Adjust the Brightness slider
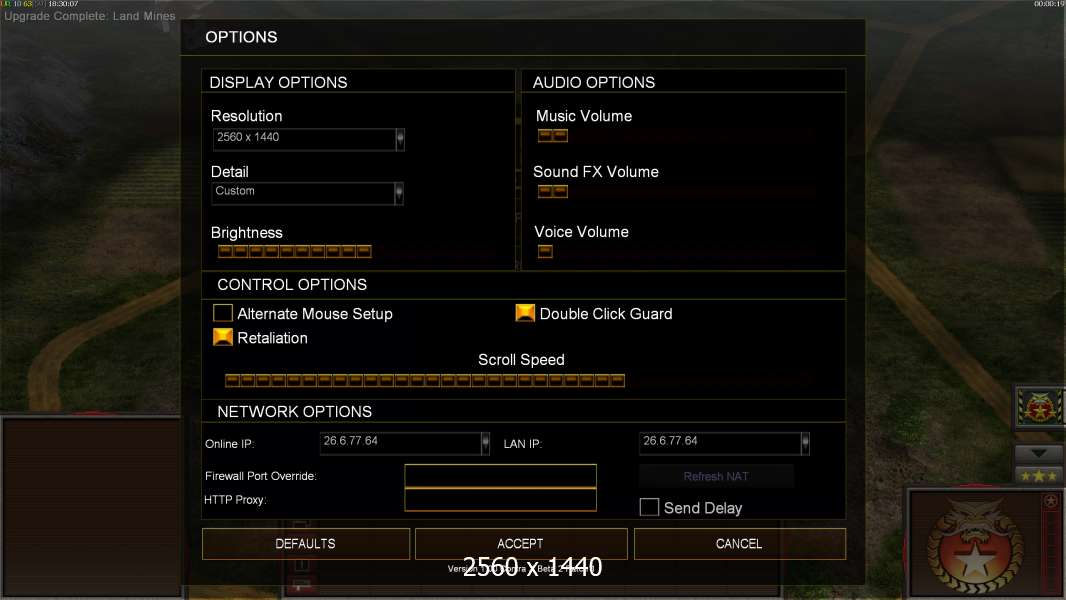1066x600 pixels. click(294, 252)
